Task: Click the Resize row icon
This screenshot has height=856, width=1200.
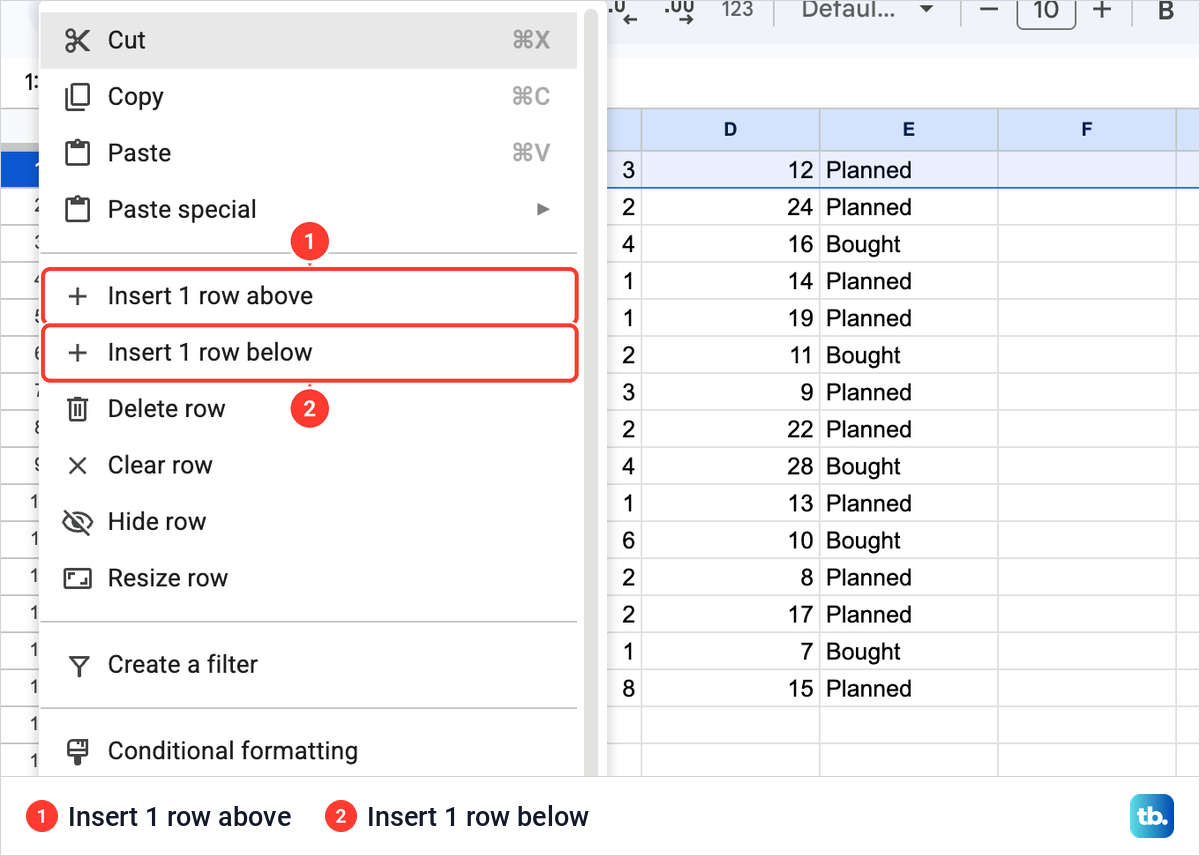Action: pos(77,578)
